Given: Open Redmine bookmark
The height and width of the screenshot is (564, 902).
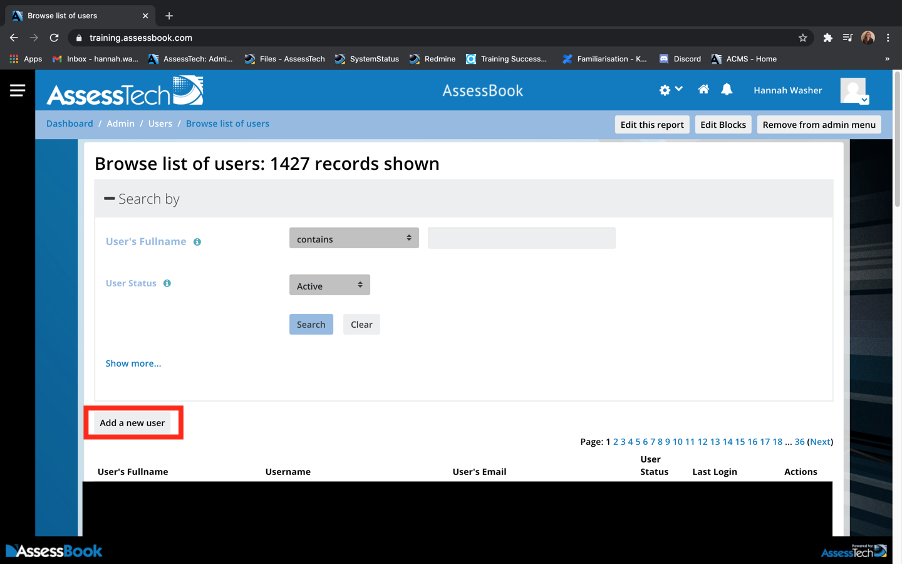Looking at the screenshot, I should [x=433, y=59].
